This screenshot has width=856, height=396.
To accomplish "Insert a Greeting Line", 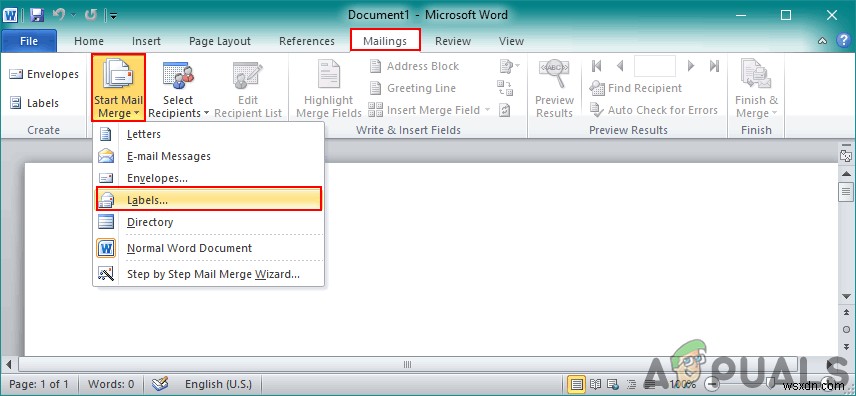I will point(412,88).
